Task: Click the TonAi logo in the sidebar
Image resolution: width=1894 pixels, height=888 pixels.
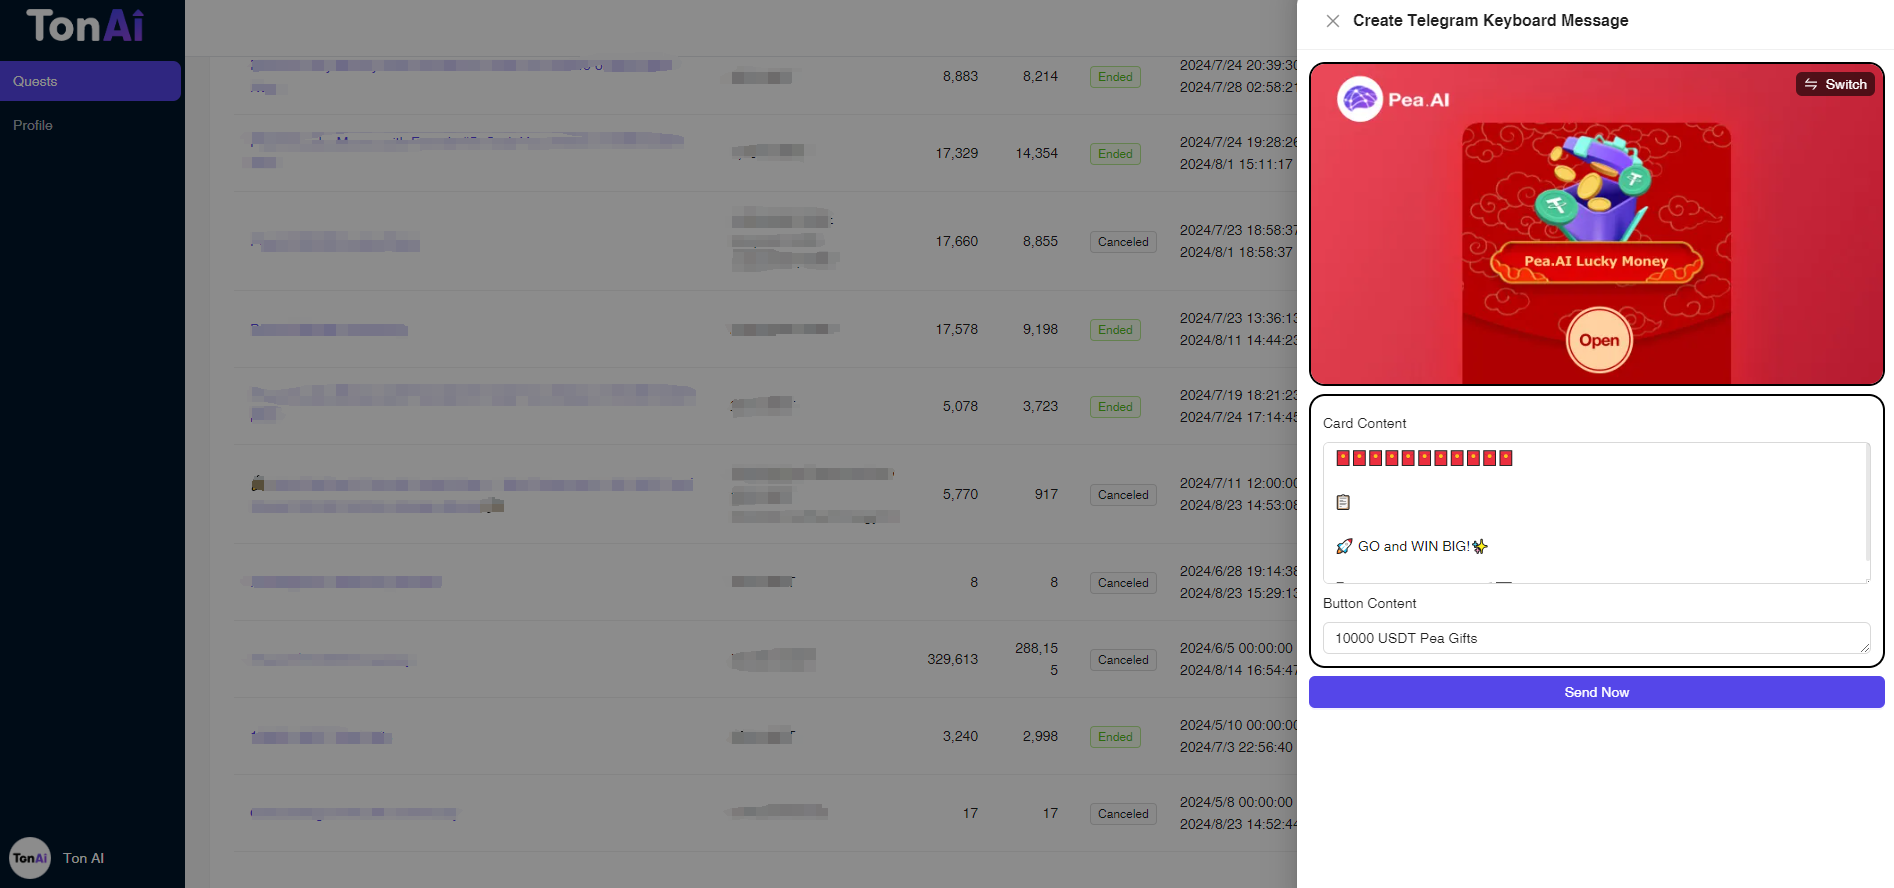Action: point(85,26)
